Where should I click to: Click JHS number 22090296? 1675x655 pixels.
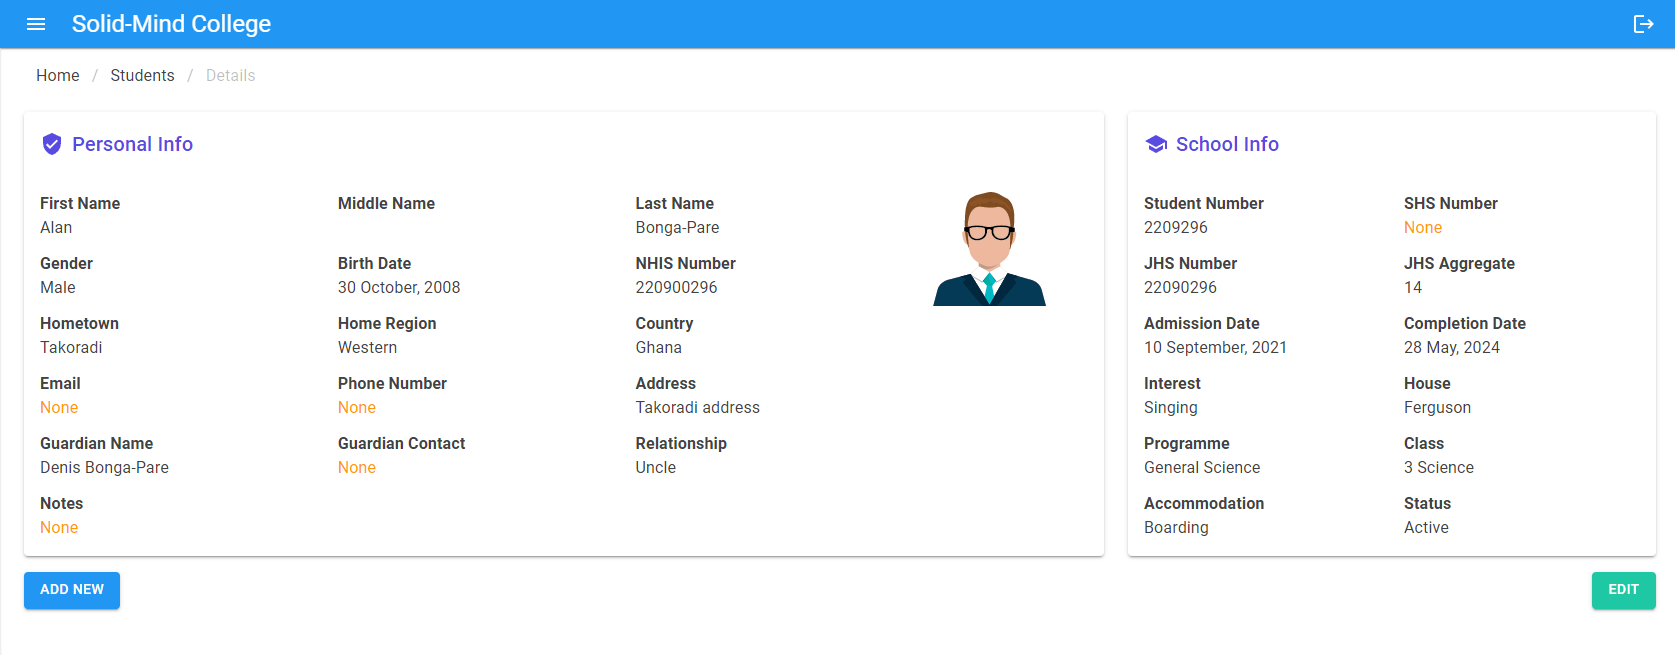pos(1180,288)
